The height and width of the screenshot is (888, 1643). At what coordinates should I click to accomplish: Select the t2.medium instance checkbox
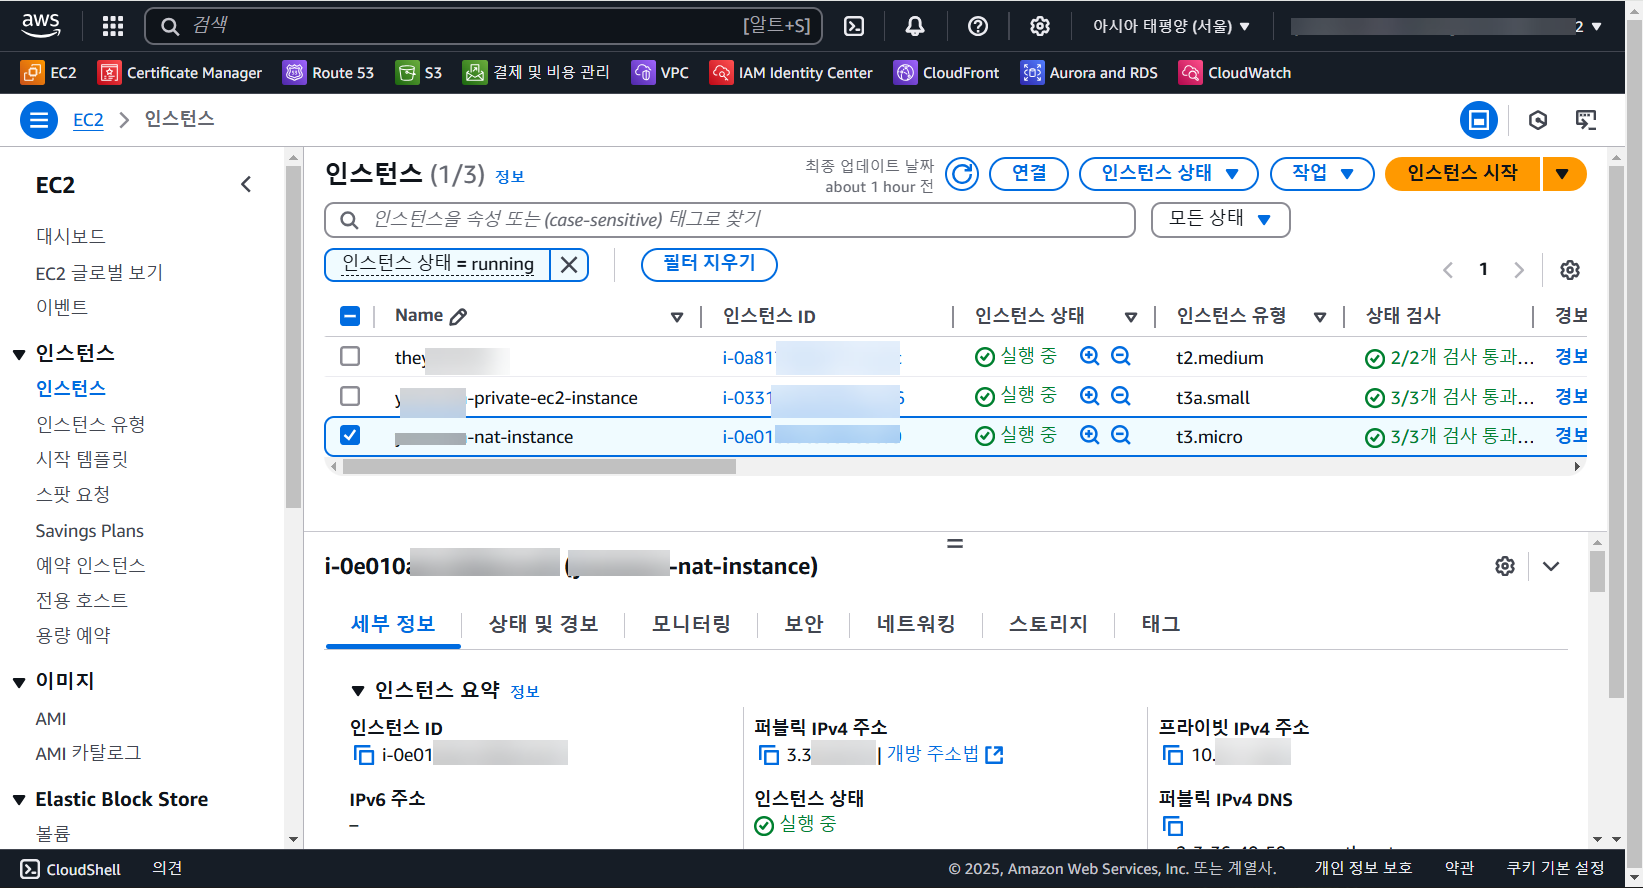point(350,356)
